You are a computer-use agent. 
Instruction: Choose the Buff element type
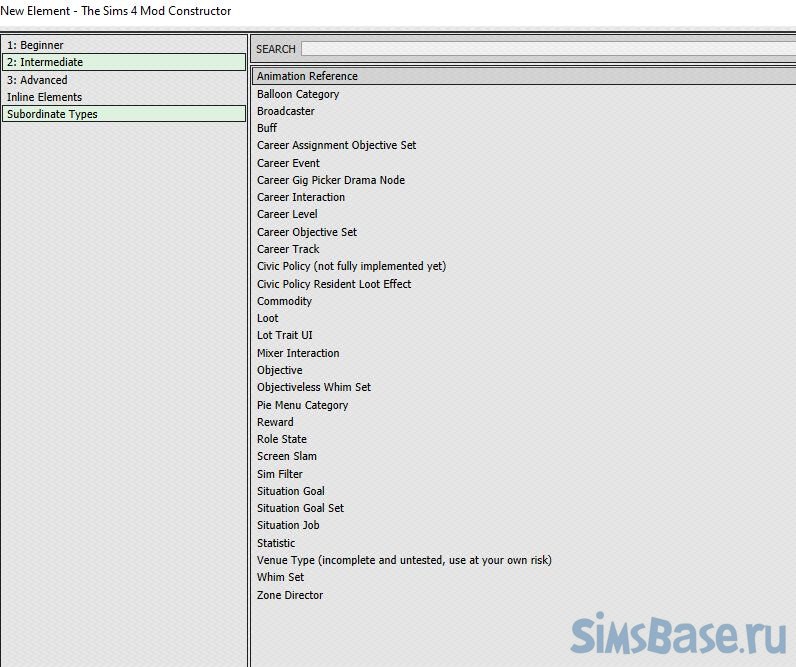[267, 128]
